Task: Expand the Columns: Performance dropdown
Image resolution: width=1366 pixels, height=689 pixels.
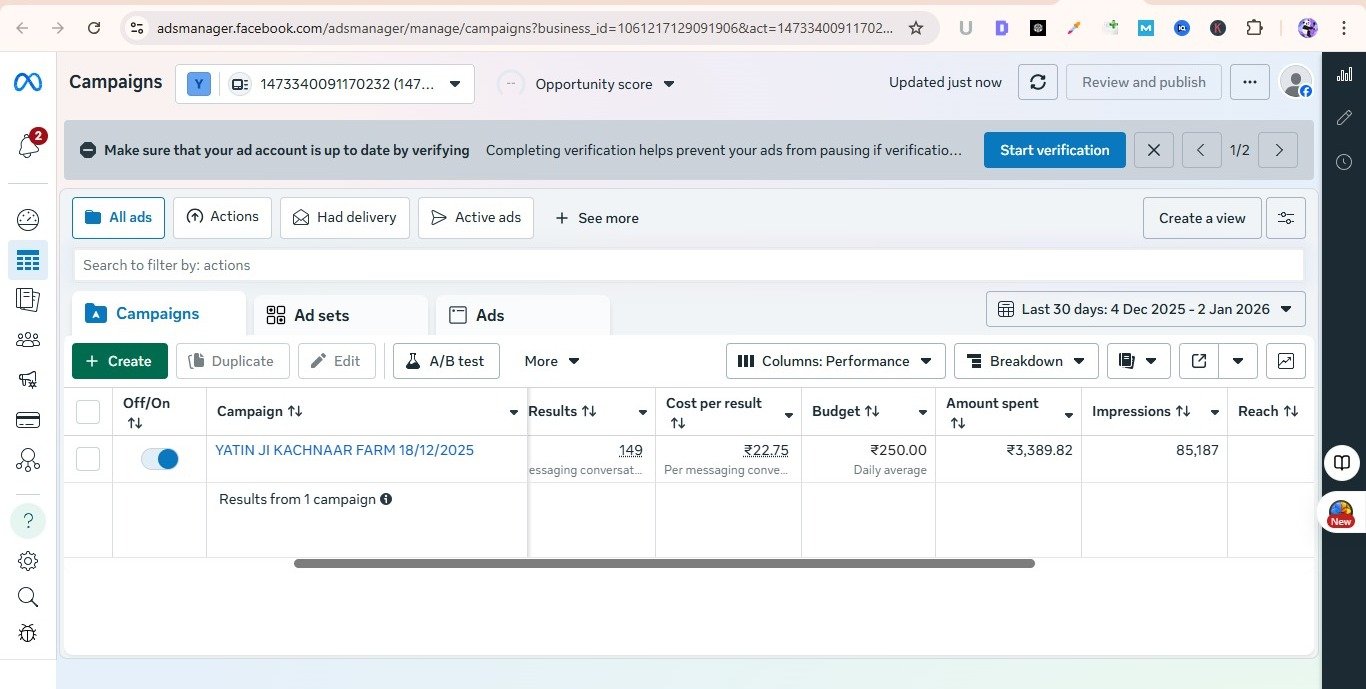Action: 835,361
